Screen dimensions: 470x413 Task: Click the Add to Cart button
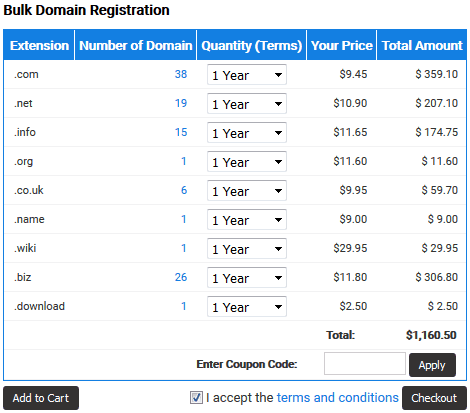pyautogui.click(x=41, y=398)
